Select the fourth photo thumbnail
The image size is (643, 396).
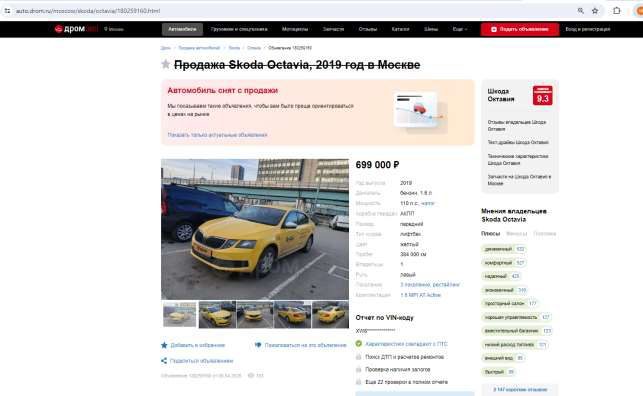[x=292, y=314]
